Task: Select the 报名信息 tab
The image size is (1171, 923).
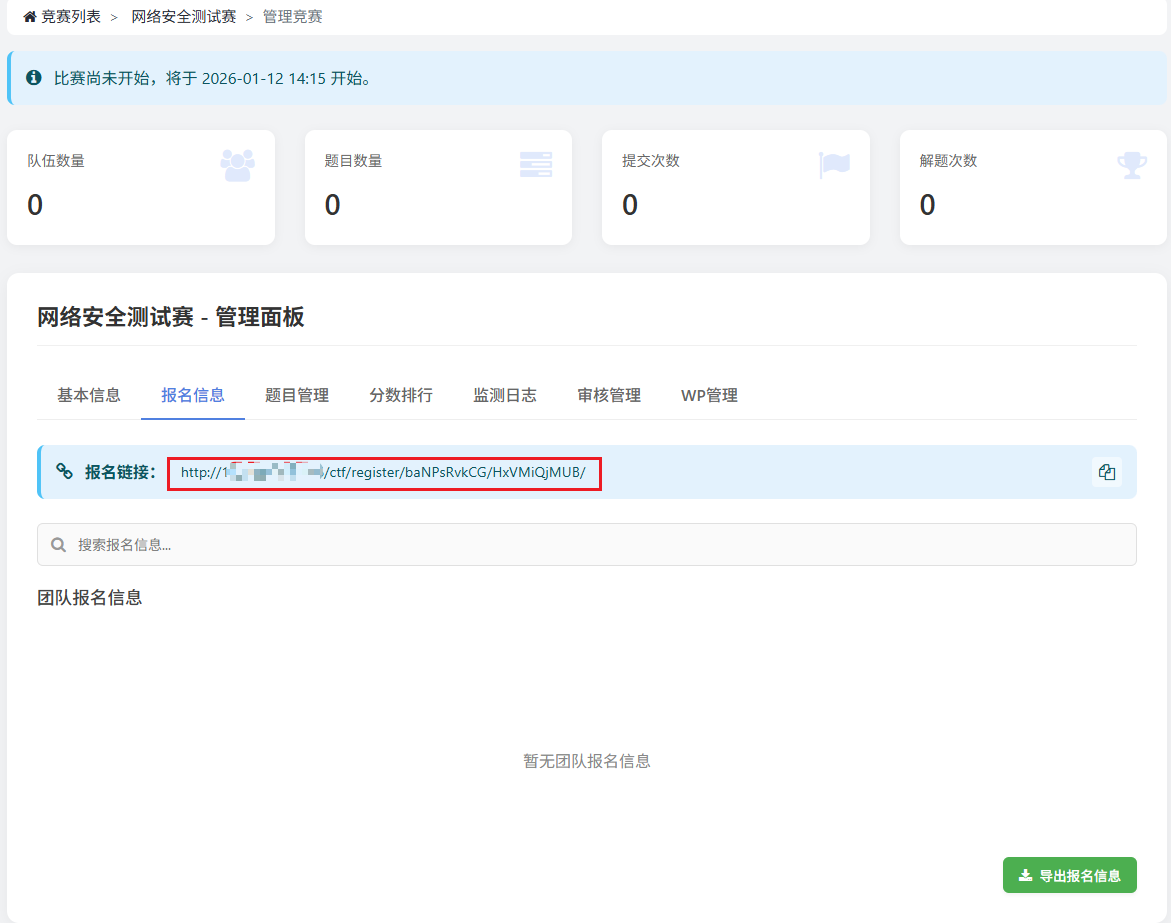Action: tap(193, 395)
